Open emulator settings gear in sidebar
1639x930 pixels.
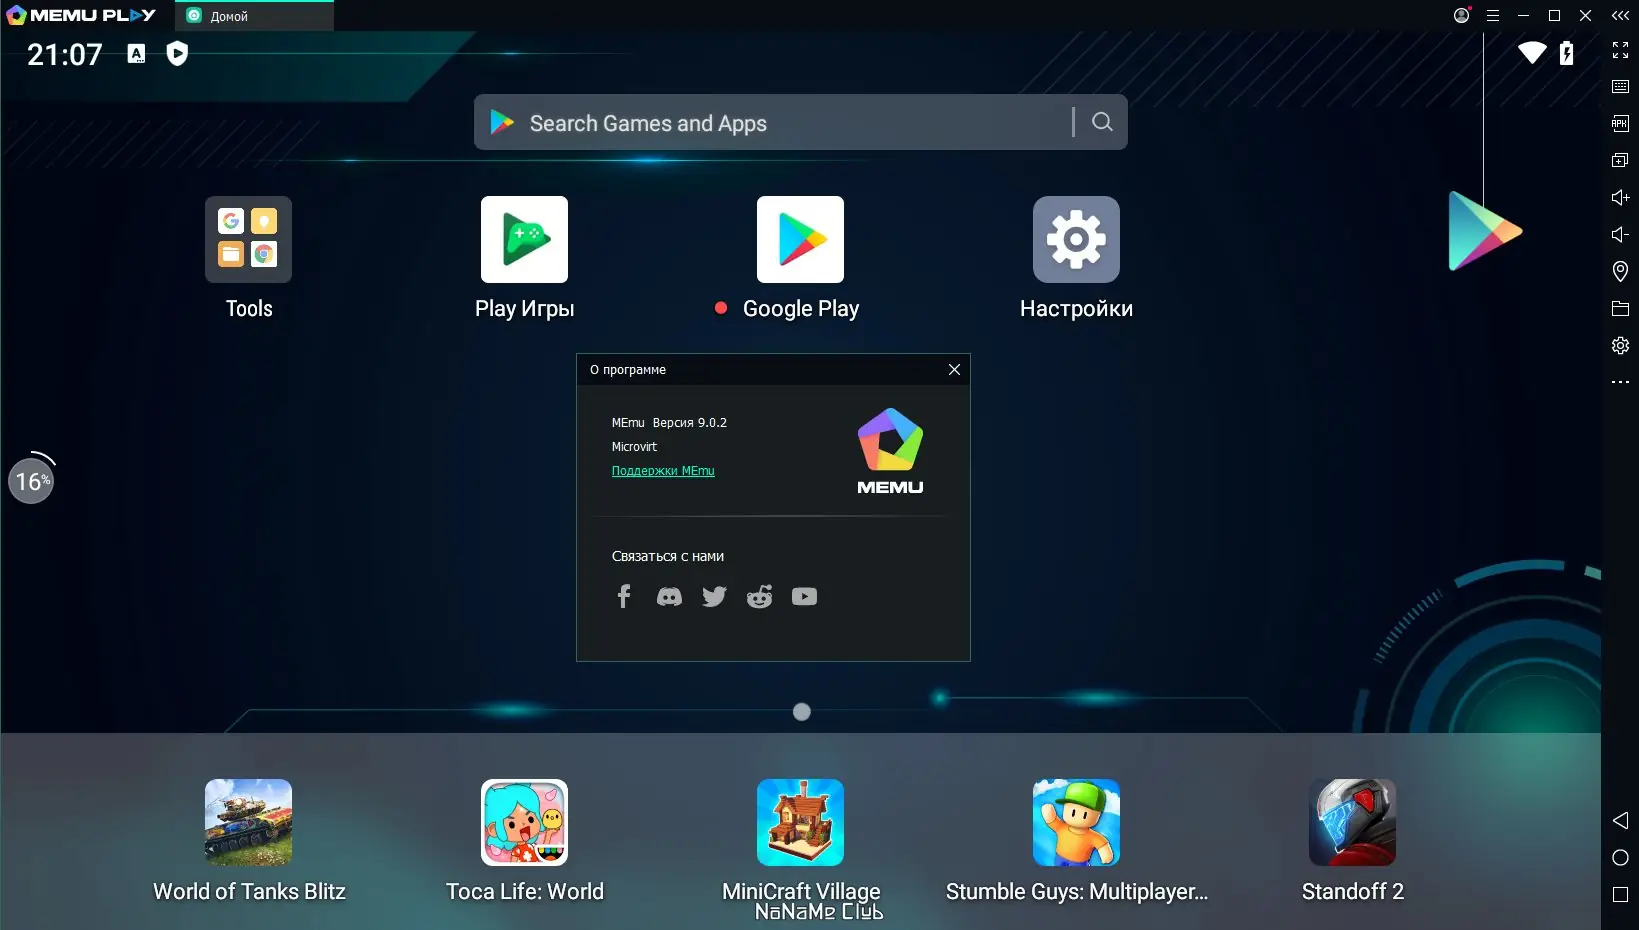(x=1621, y=346)
